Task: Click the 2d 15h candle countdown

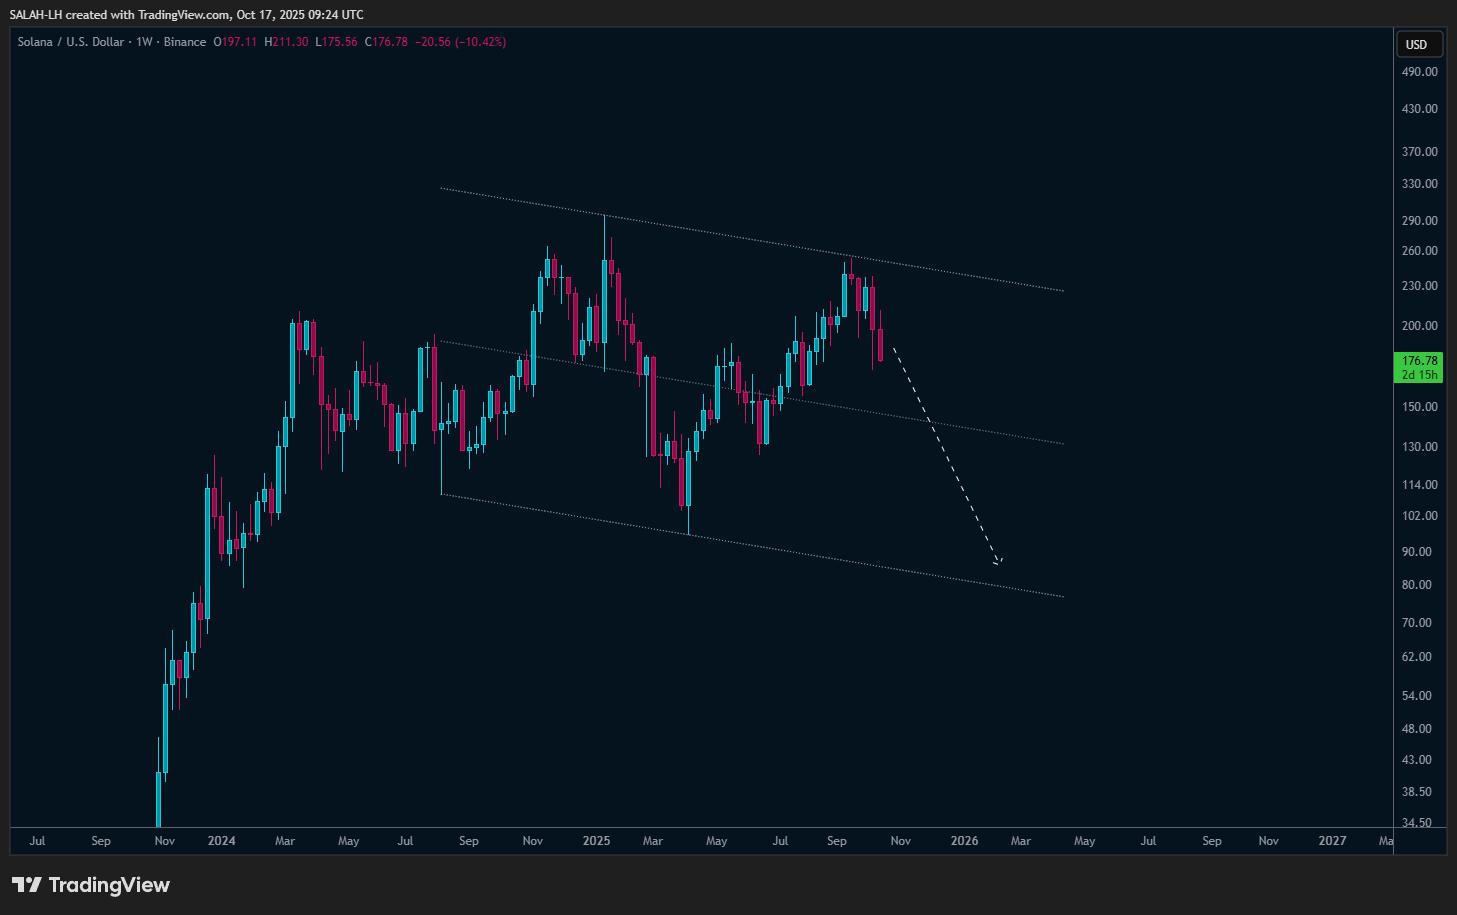Action: coord(1420,375)
